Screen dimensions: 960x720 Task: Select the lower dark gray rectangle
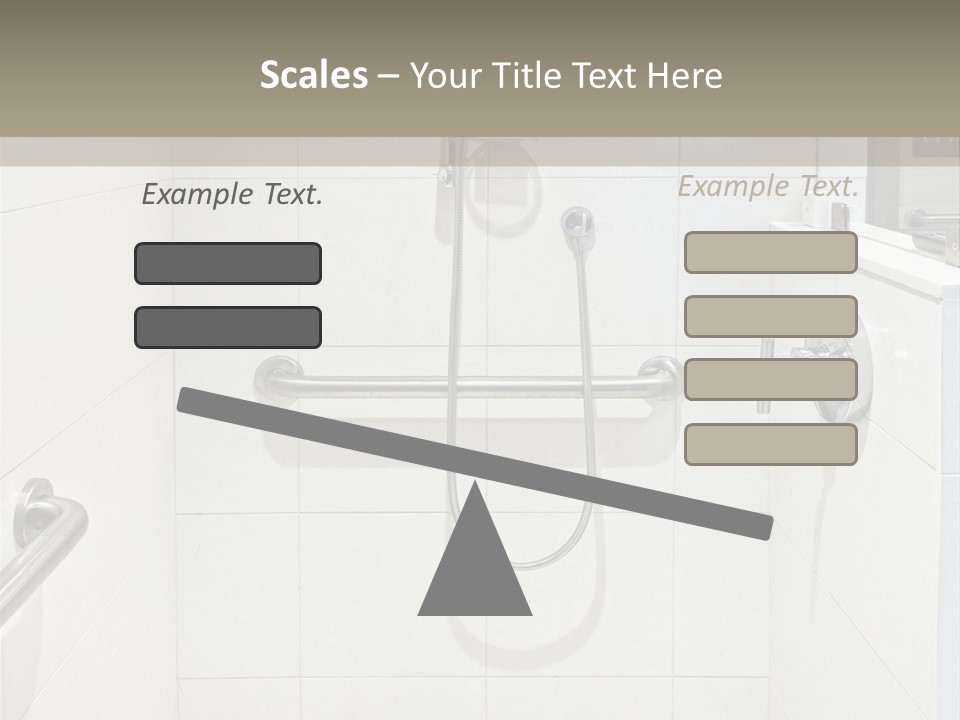click(x=228, y=328)
